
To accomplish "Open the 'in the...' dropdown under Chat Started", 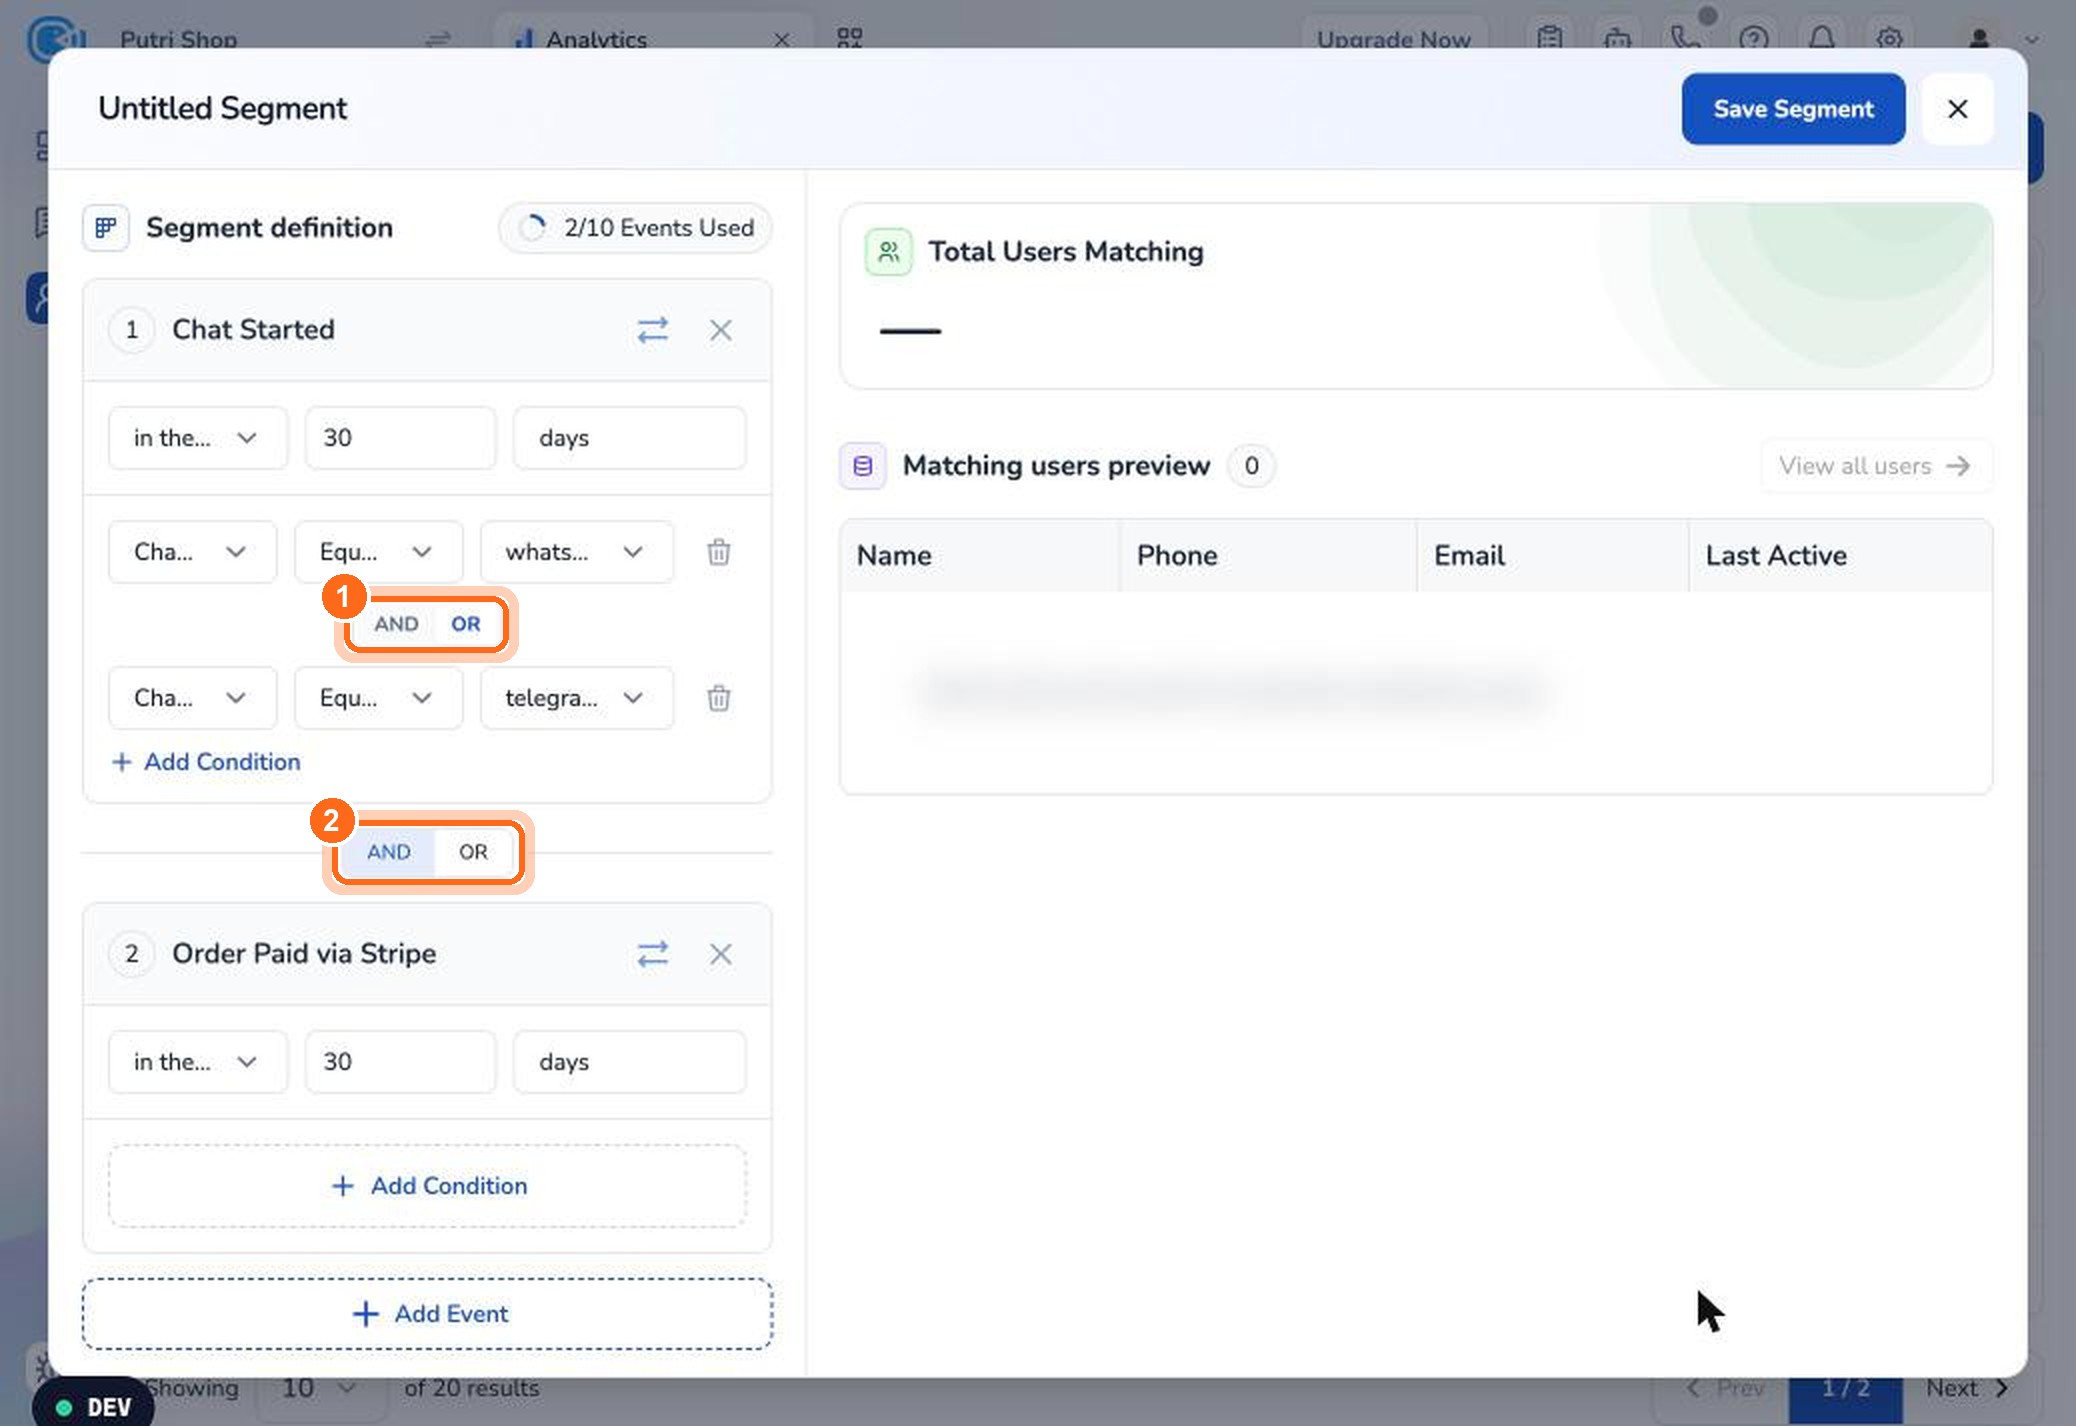I will pos(198,438).
